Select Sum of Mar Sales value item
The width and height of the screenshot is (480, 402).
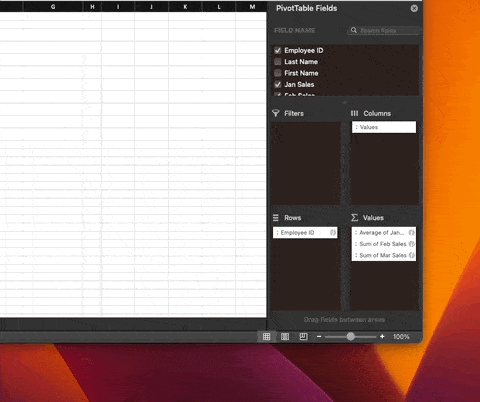point(384,255)
